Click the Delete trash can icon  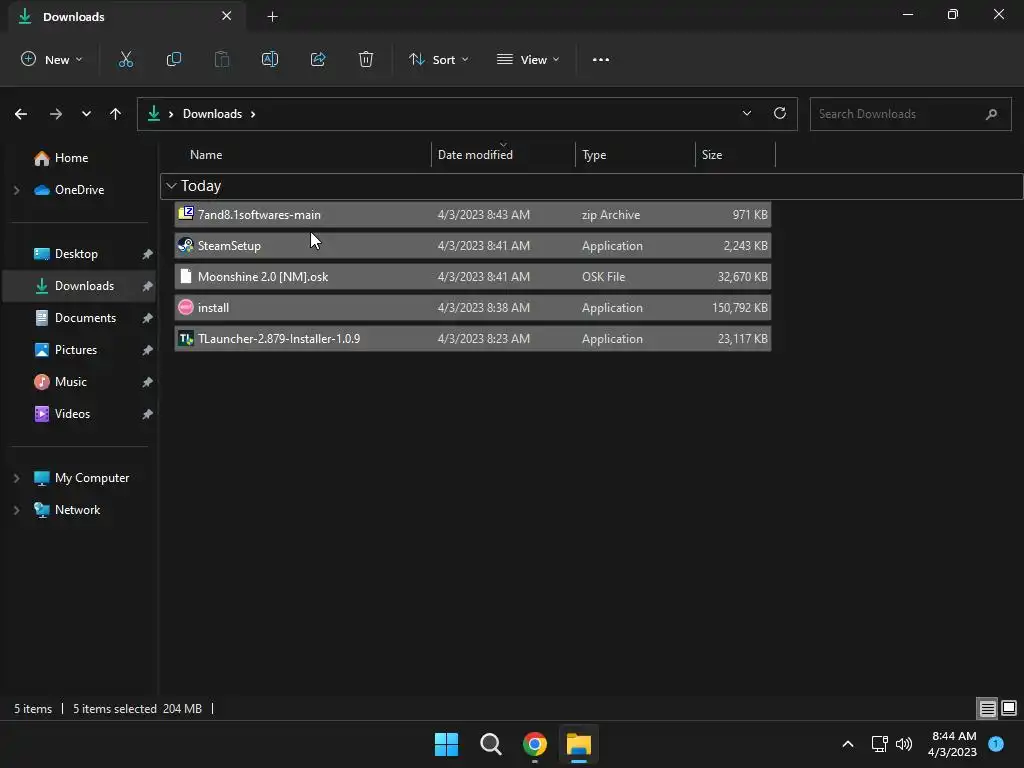(366, 59)
